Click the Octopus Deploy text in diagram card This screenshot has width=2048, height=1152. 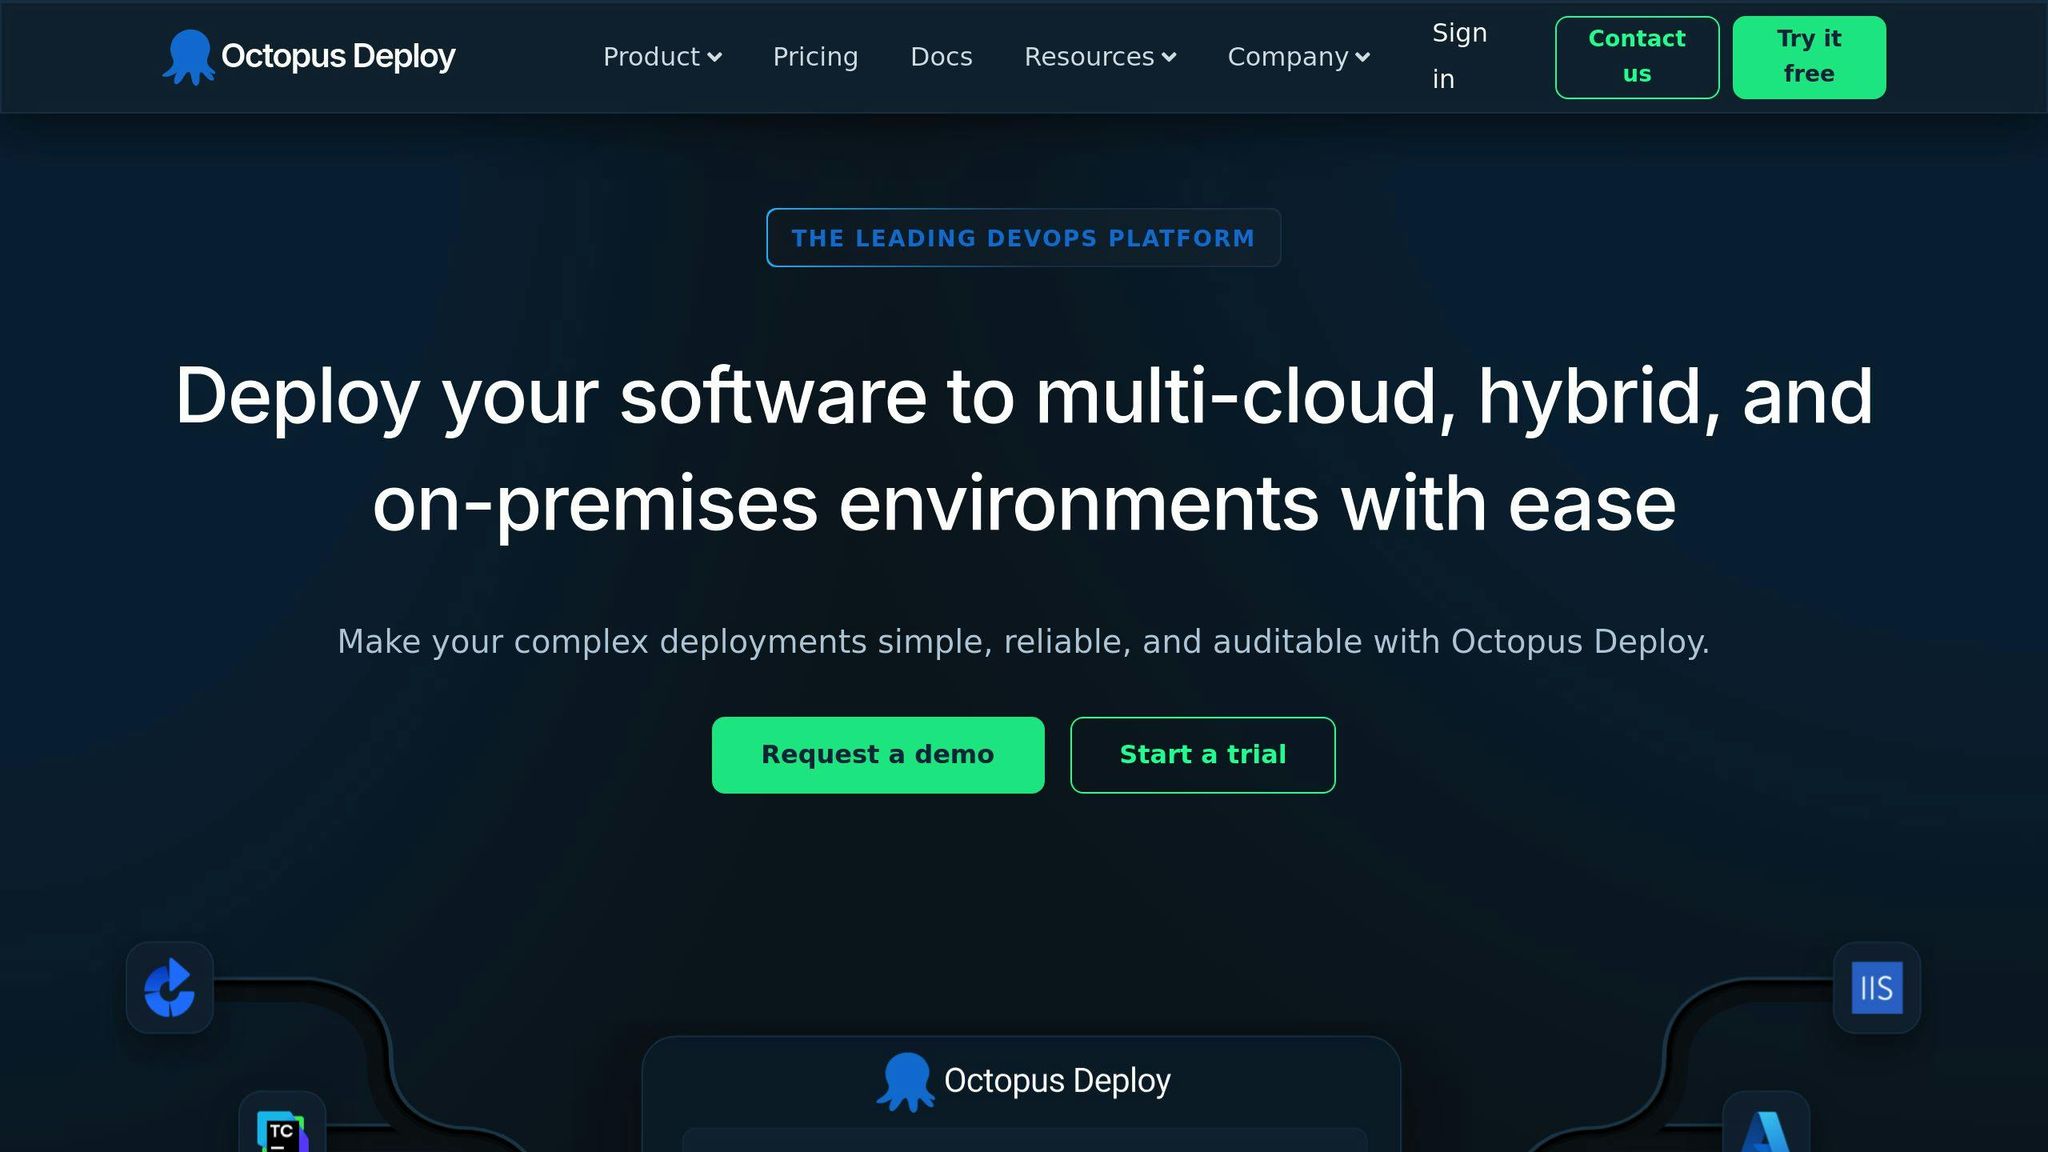point(1057,1081)
